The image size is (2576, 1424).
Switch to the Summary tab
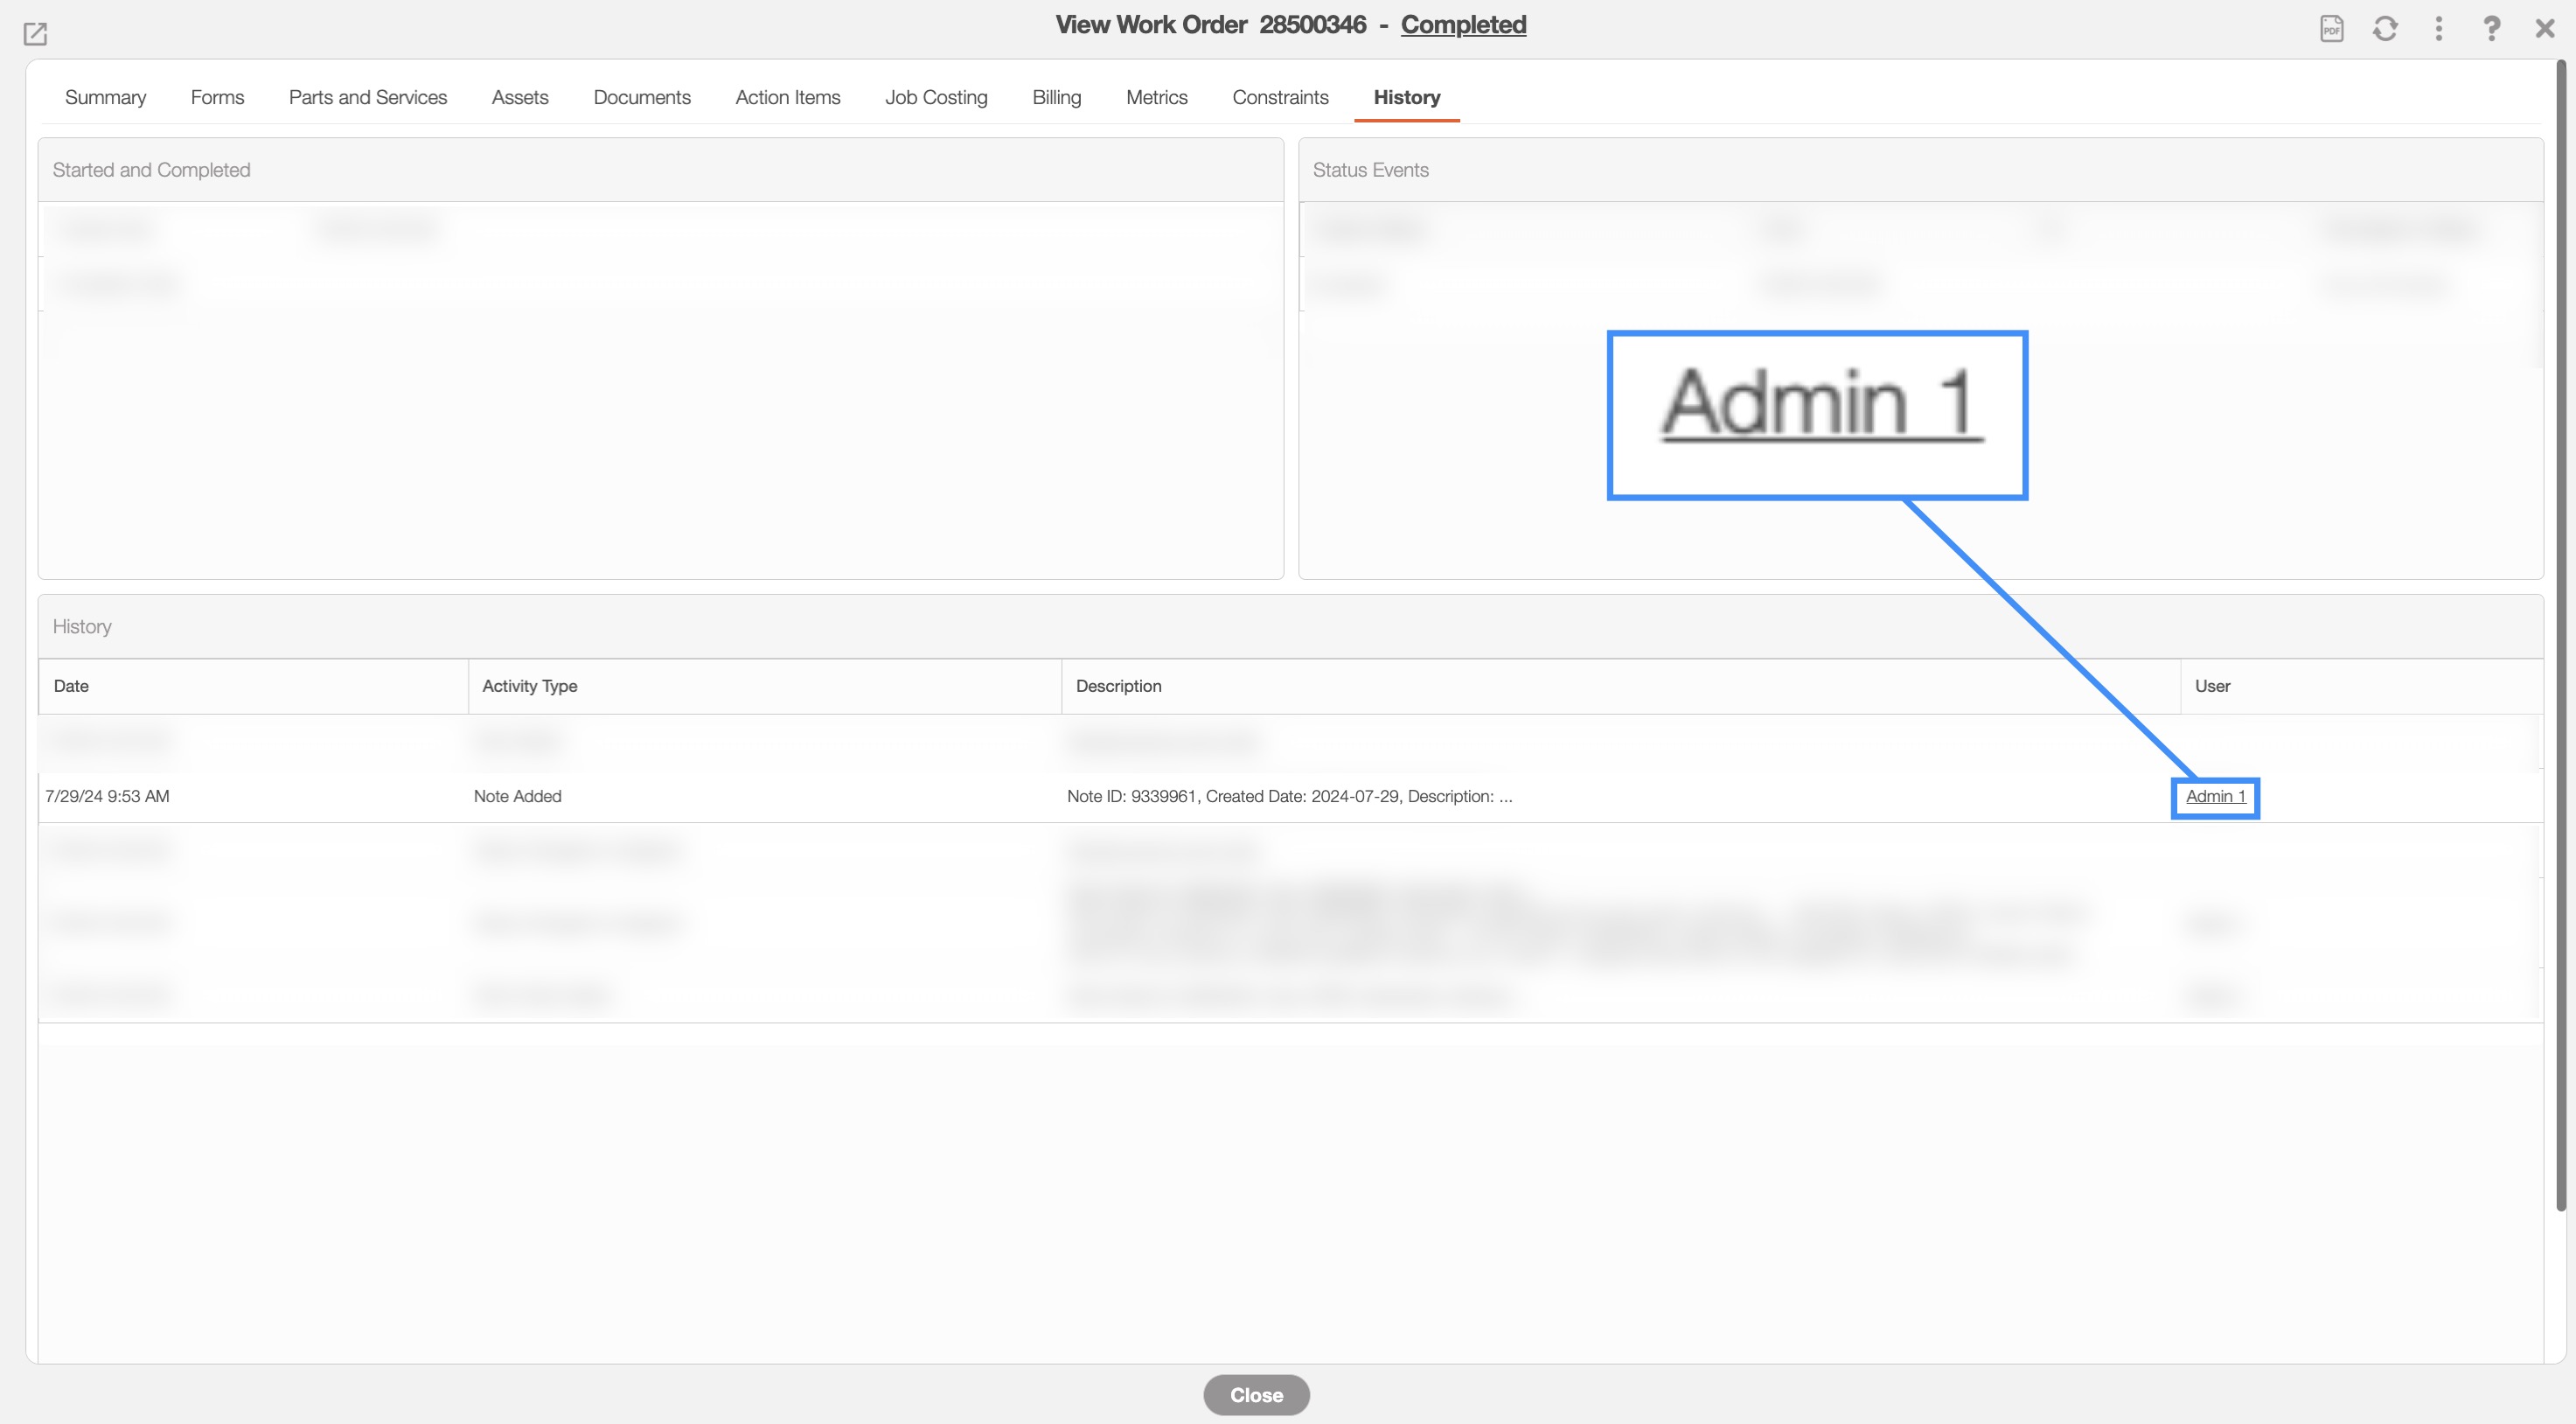pyautogui.click(x=105, y=97)
